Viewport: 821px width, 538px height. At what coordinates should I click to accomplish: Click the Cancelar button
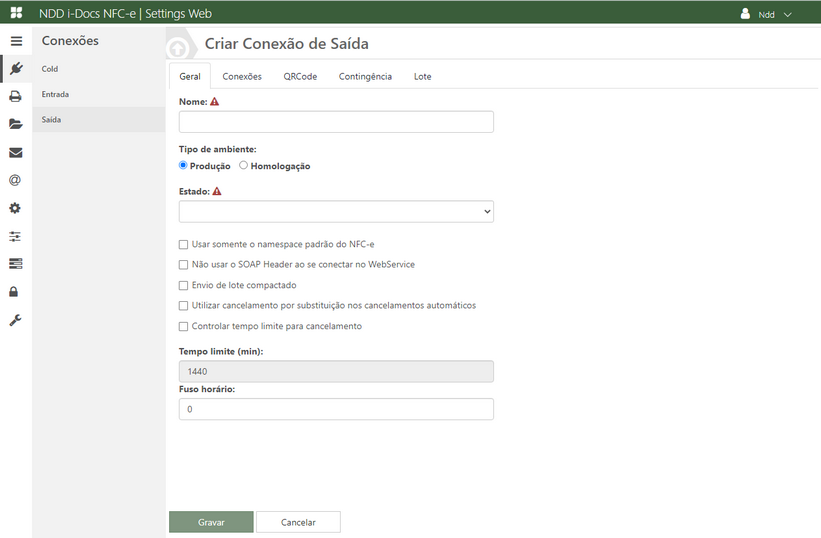(298, 522)
